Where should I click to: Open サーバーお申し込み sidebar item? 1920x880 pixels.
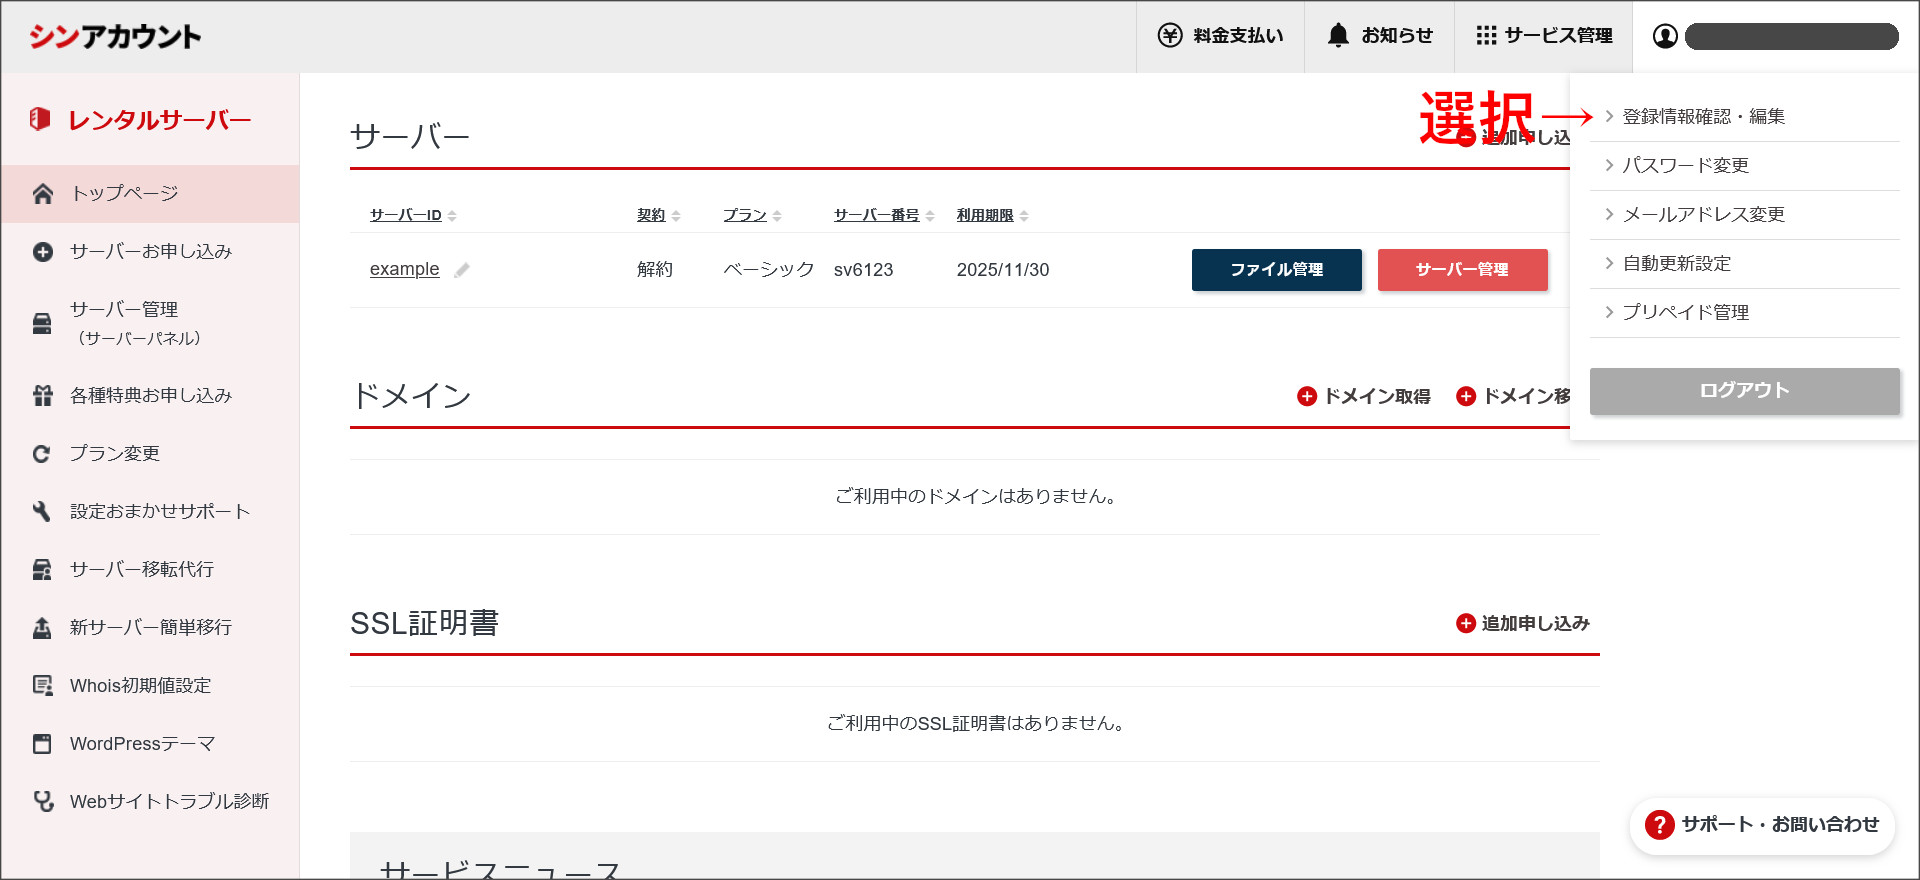(x=150, y=252)
